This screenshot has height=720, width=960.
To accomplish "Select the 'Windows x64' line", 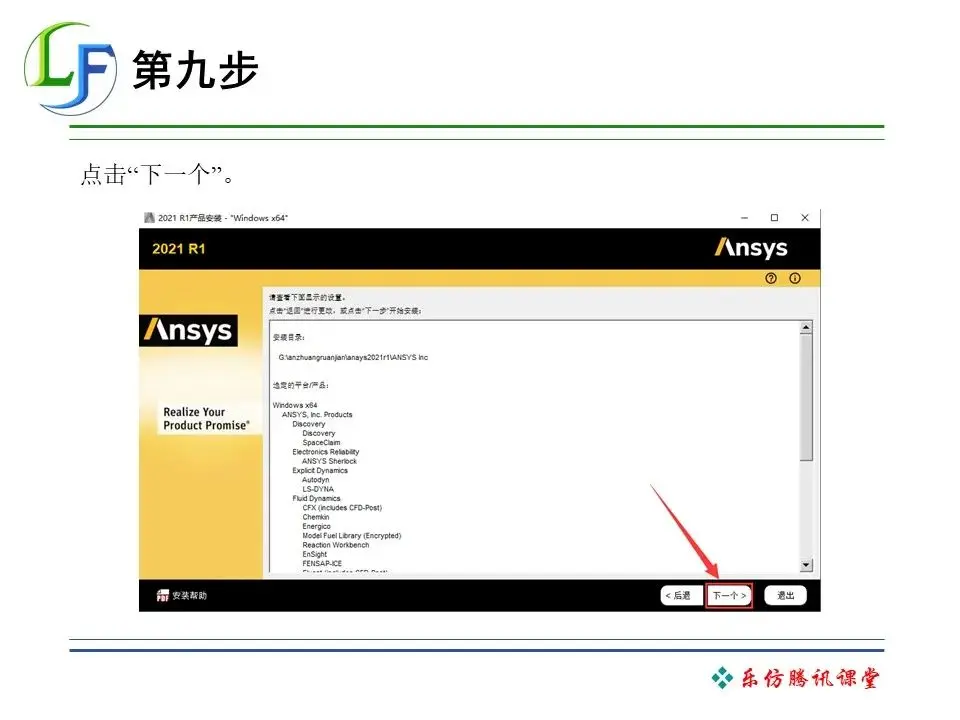I will tap(295, 405).
